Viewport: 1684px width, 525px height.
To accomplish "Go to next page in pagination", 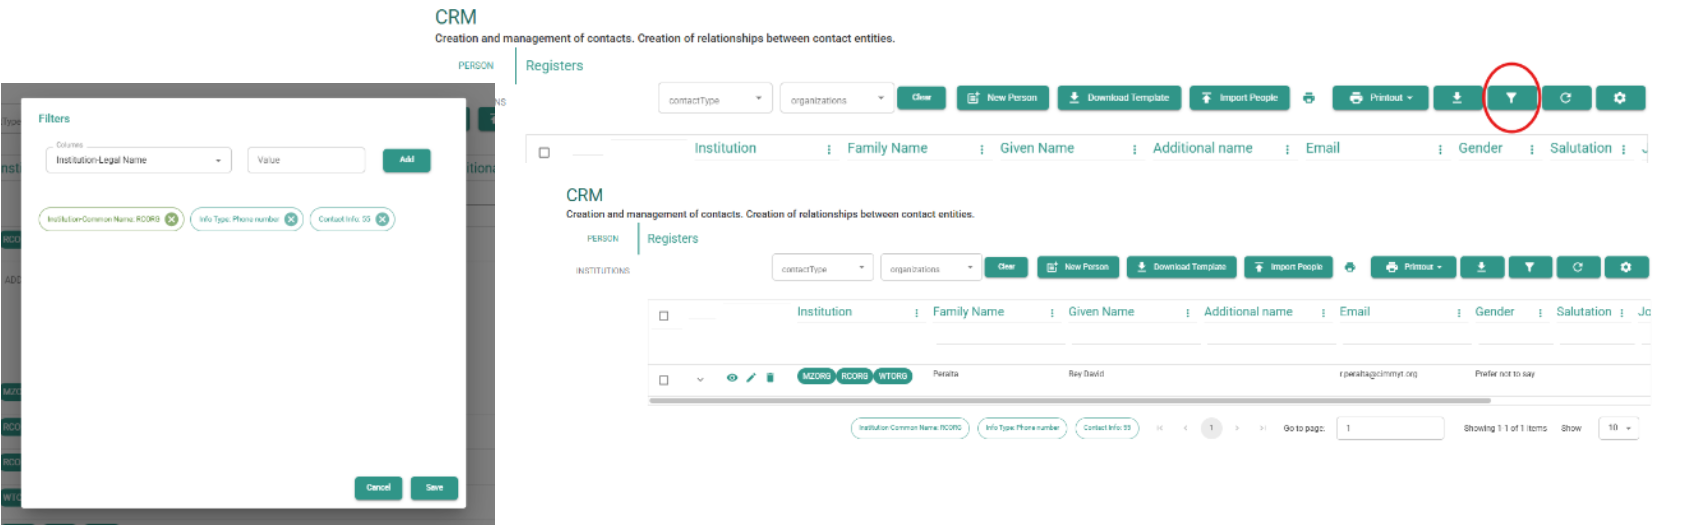I will [x=1237, y=428].
